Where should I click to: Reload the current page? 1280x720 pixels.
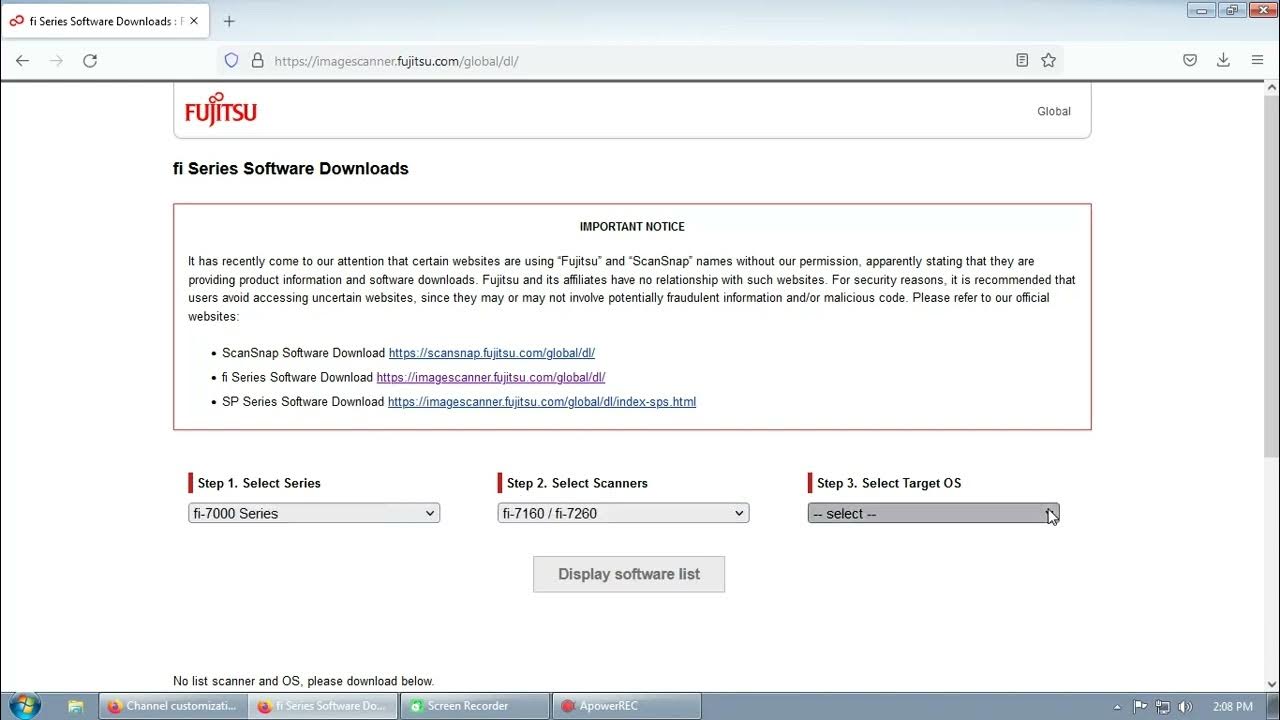point(90,60)
